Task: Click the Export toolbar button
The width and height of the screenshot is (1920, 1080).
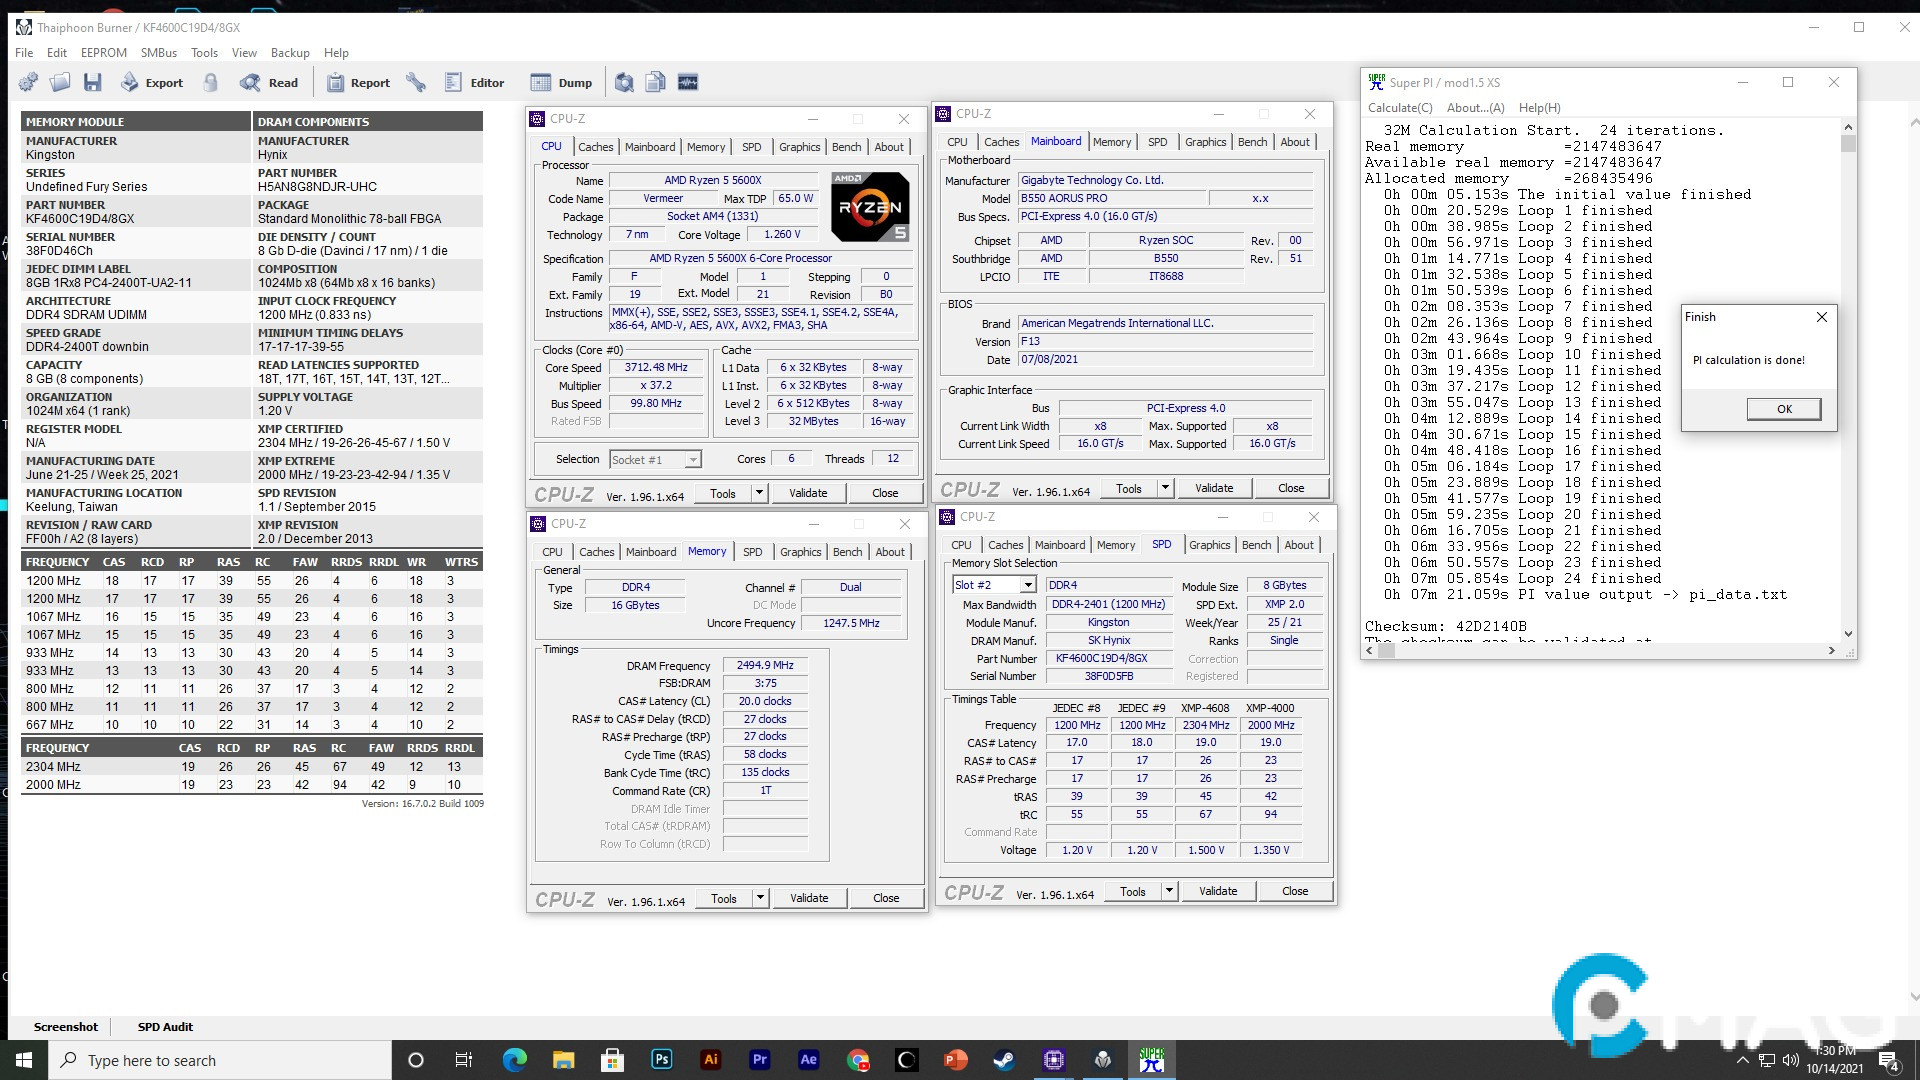Action: pyautogui.click(x=152, y=82)
